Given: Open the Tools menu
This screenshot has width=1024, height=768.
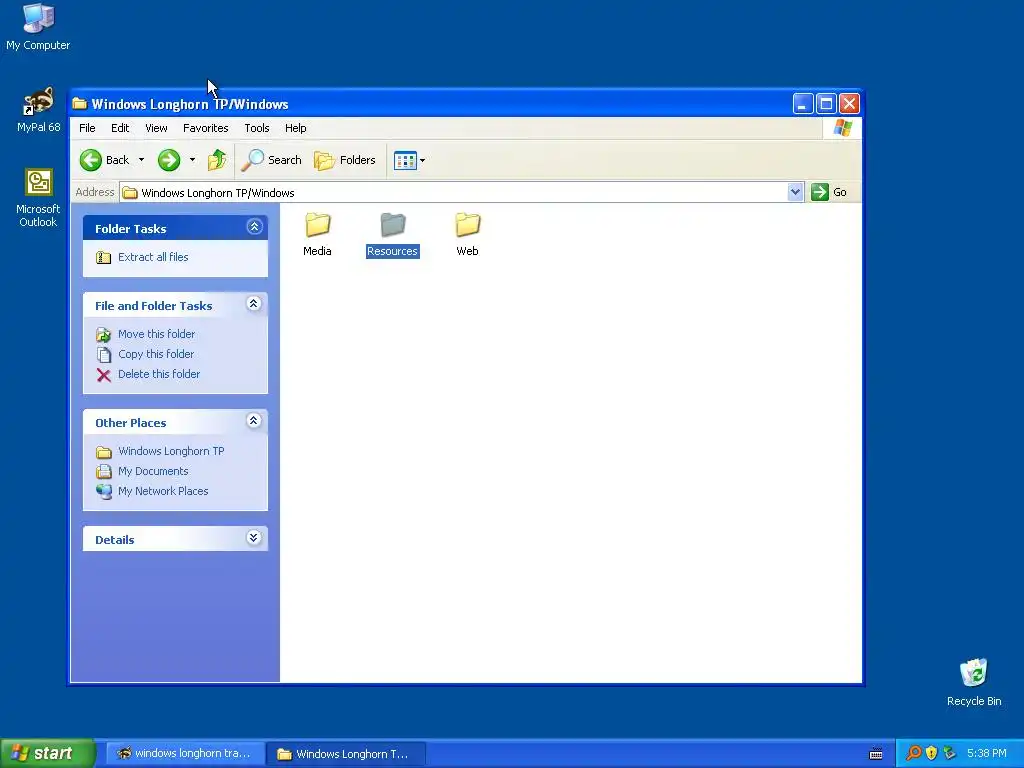Looking at the screenshot, I should tap(257, 128).
